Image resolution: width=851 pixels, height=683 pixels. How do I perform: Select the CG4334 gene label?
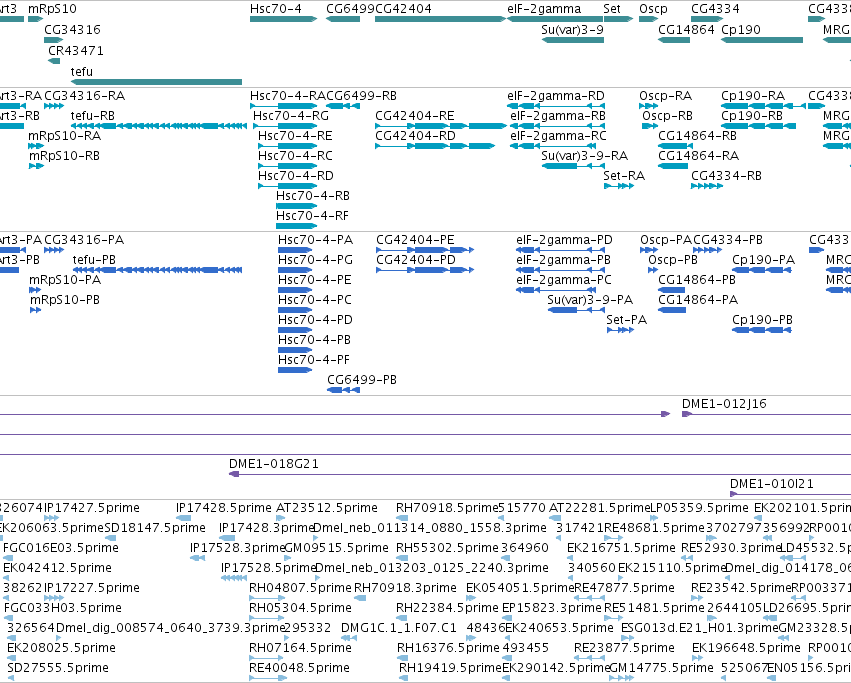(715, 9)
